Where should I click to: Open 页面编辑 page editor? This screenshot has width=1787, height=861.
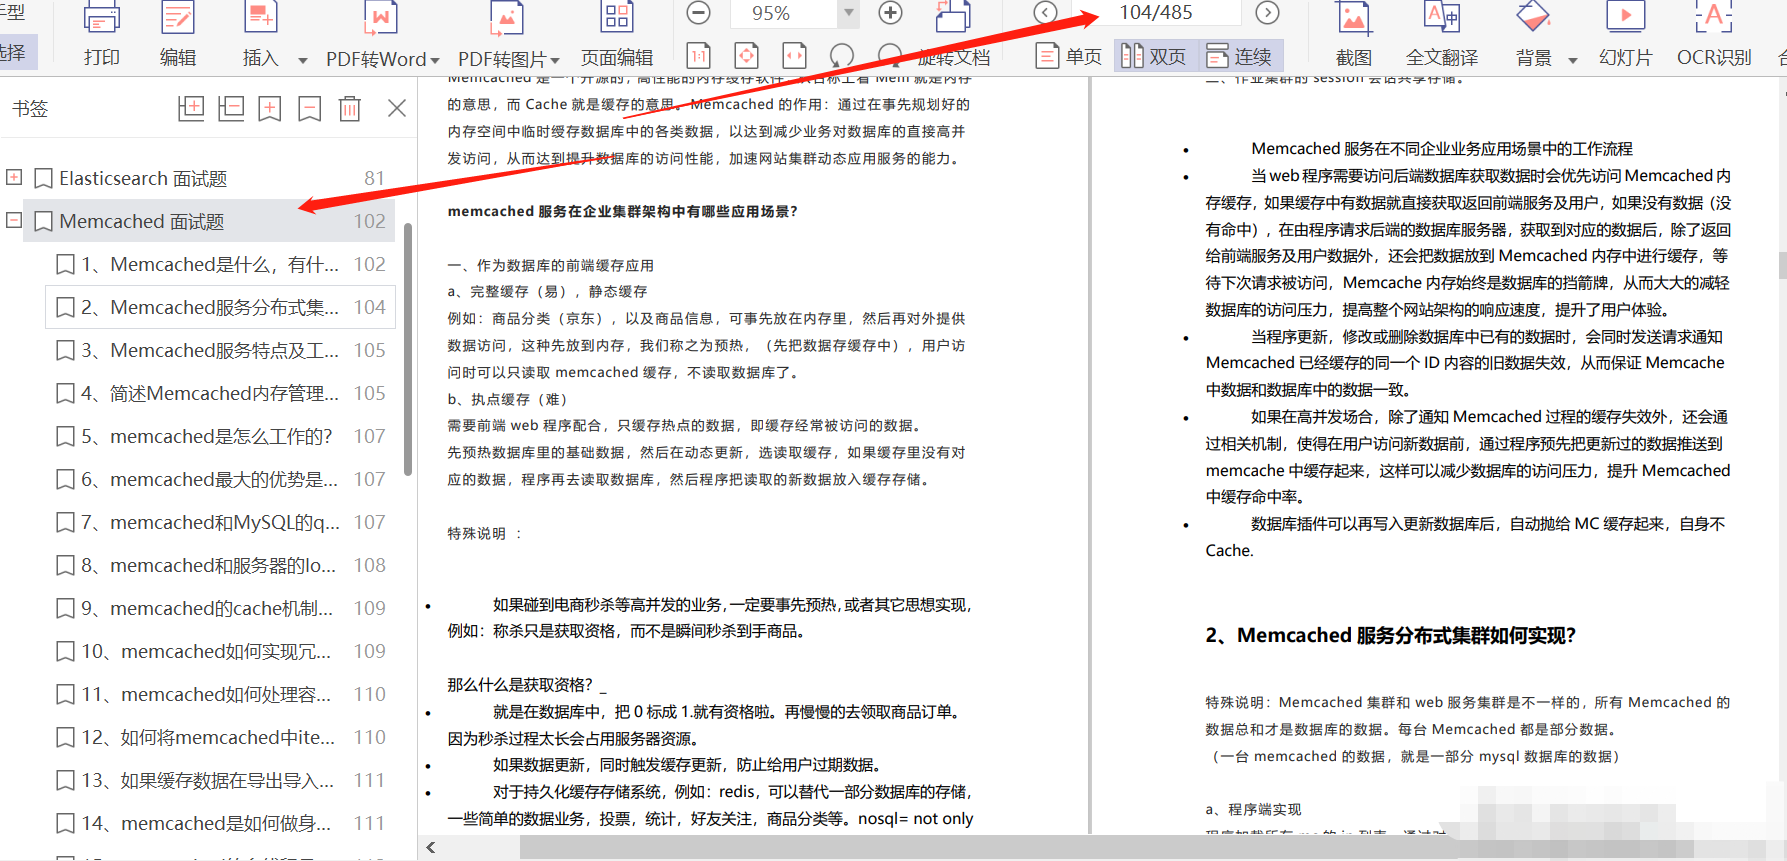pos(617,35)
